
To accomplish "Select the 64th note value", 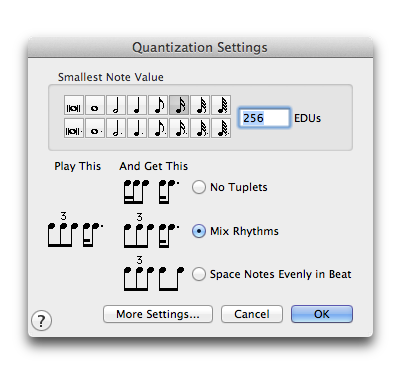I will point(221,105).
